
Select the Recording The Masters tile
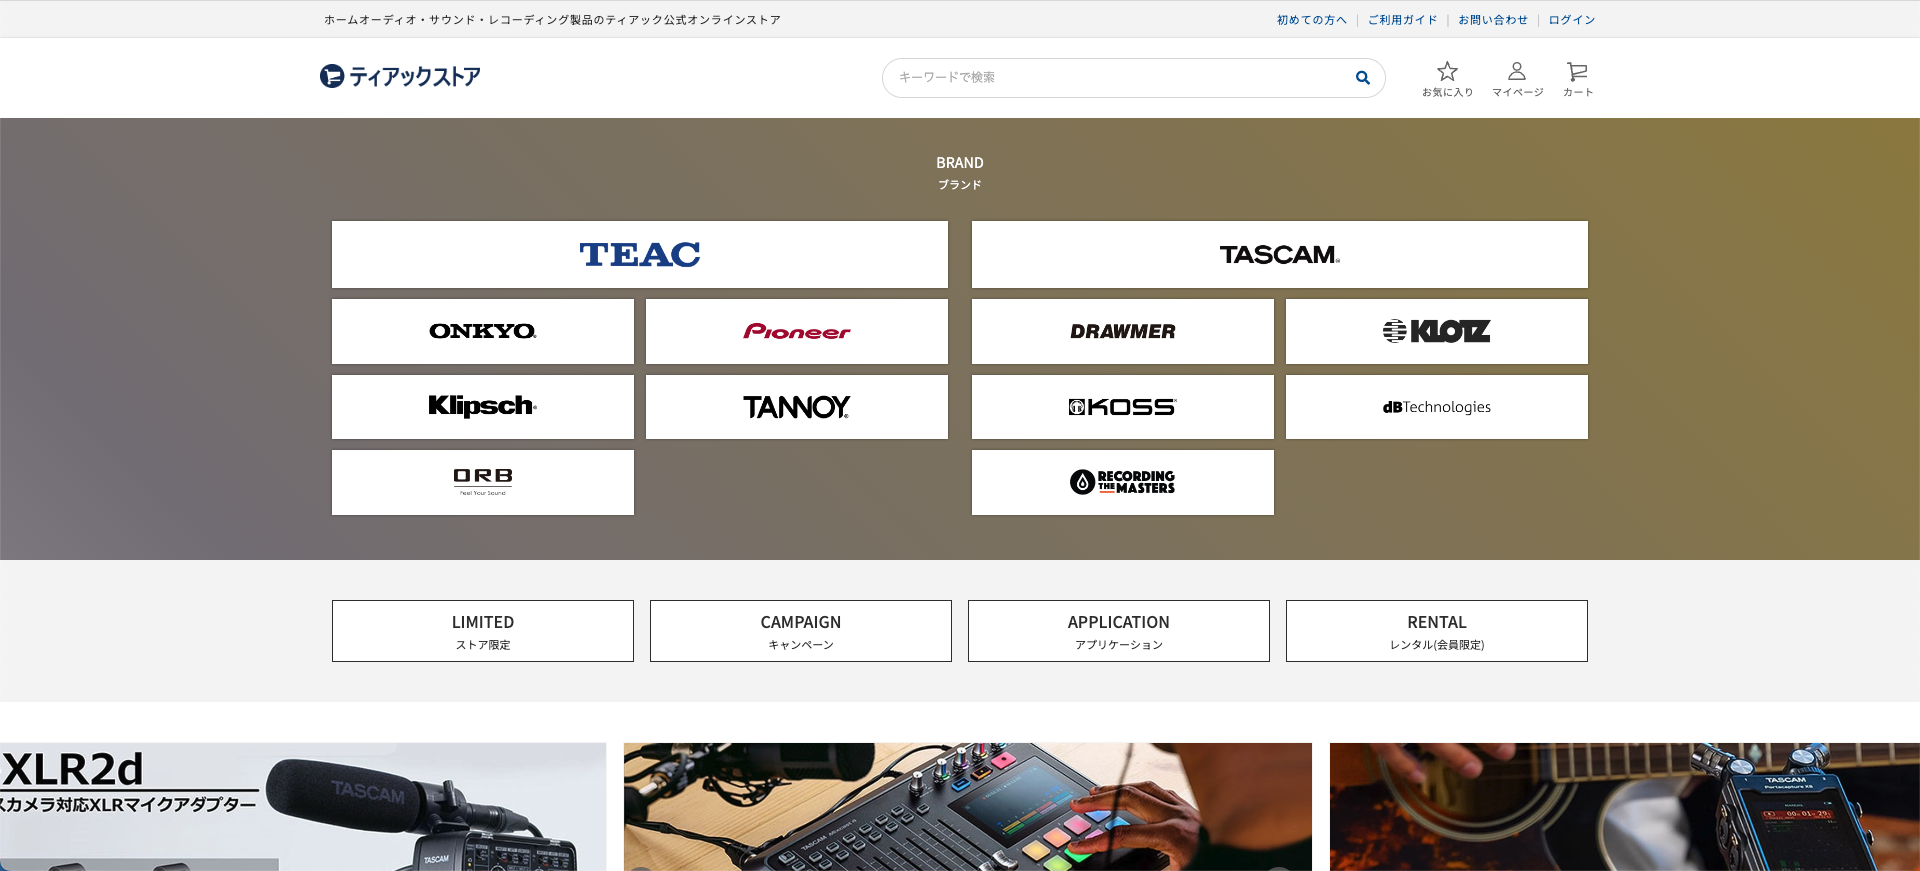[1123, 482]
